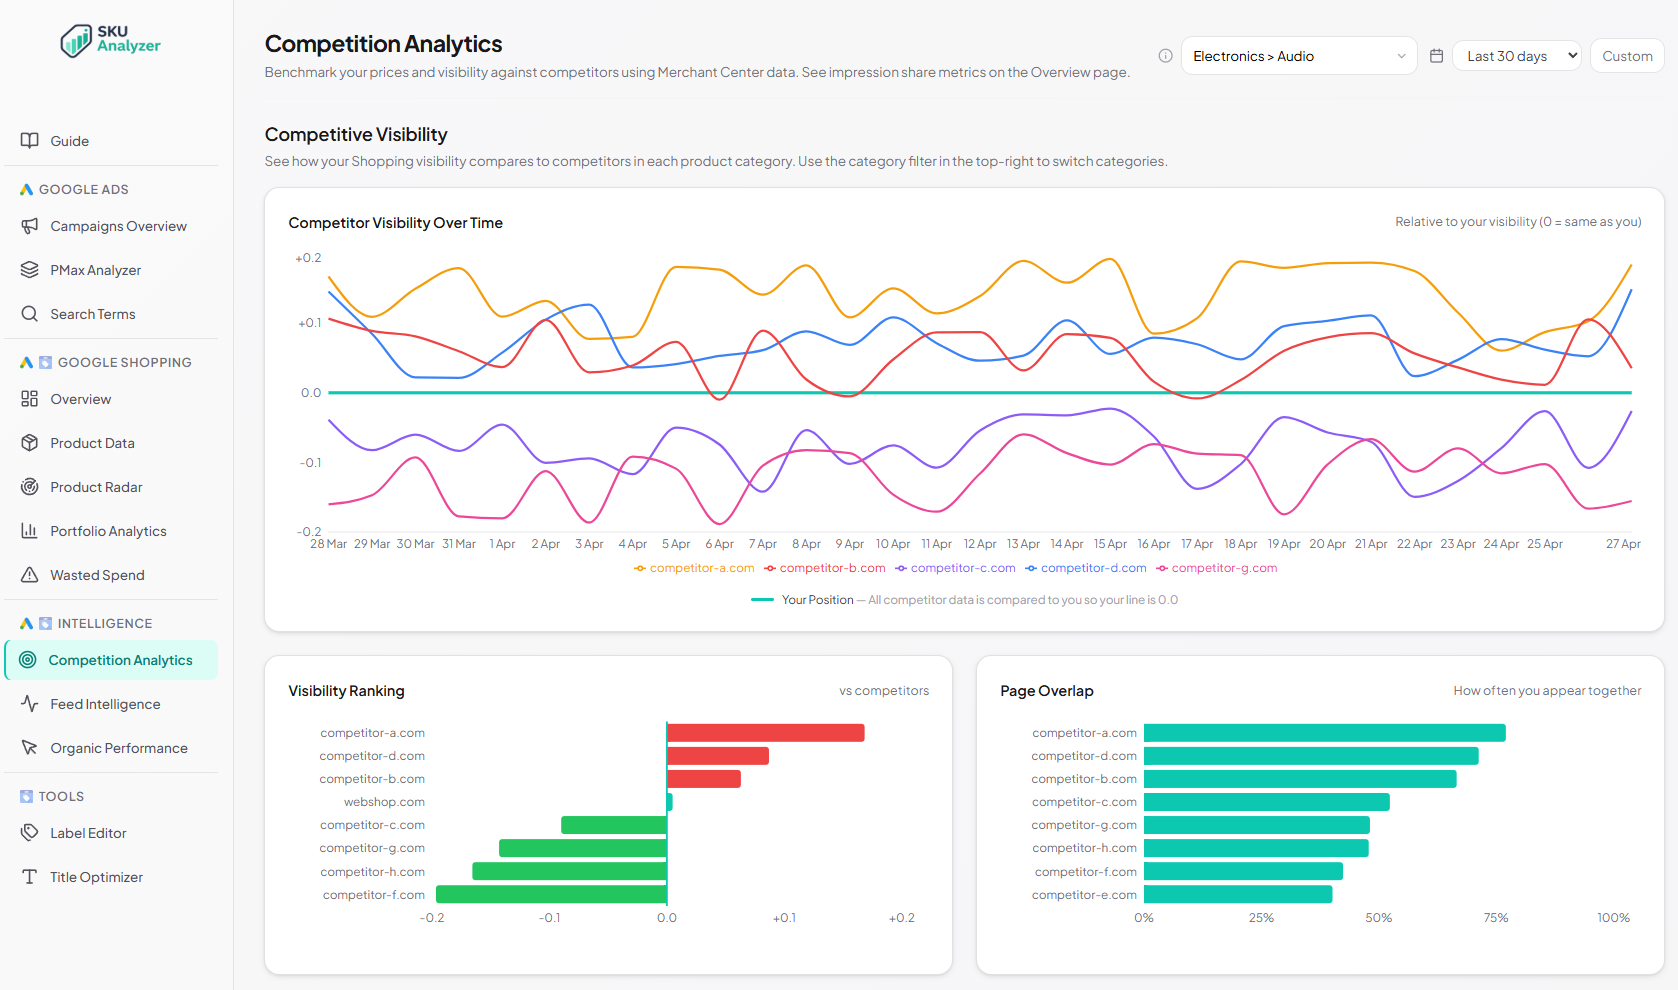Open Overview under Google Shopping

pyautogui.click(x=80, y=399)
